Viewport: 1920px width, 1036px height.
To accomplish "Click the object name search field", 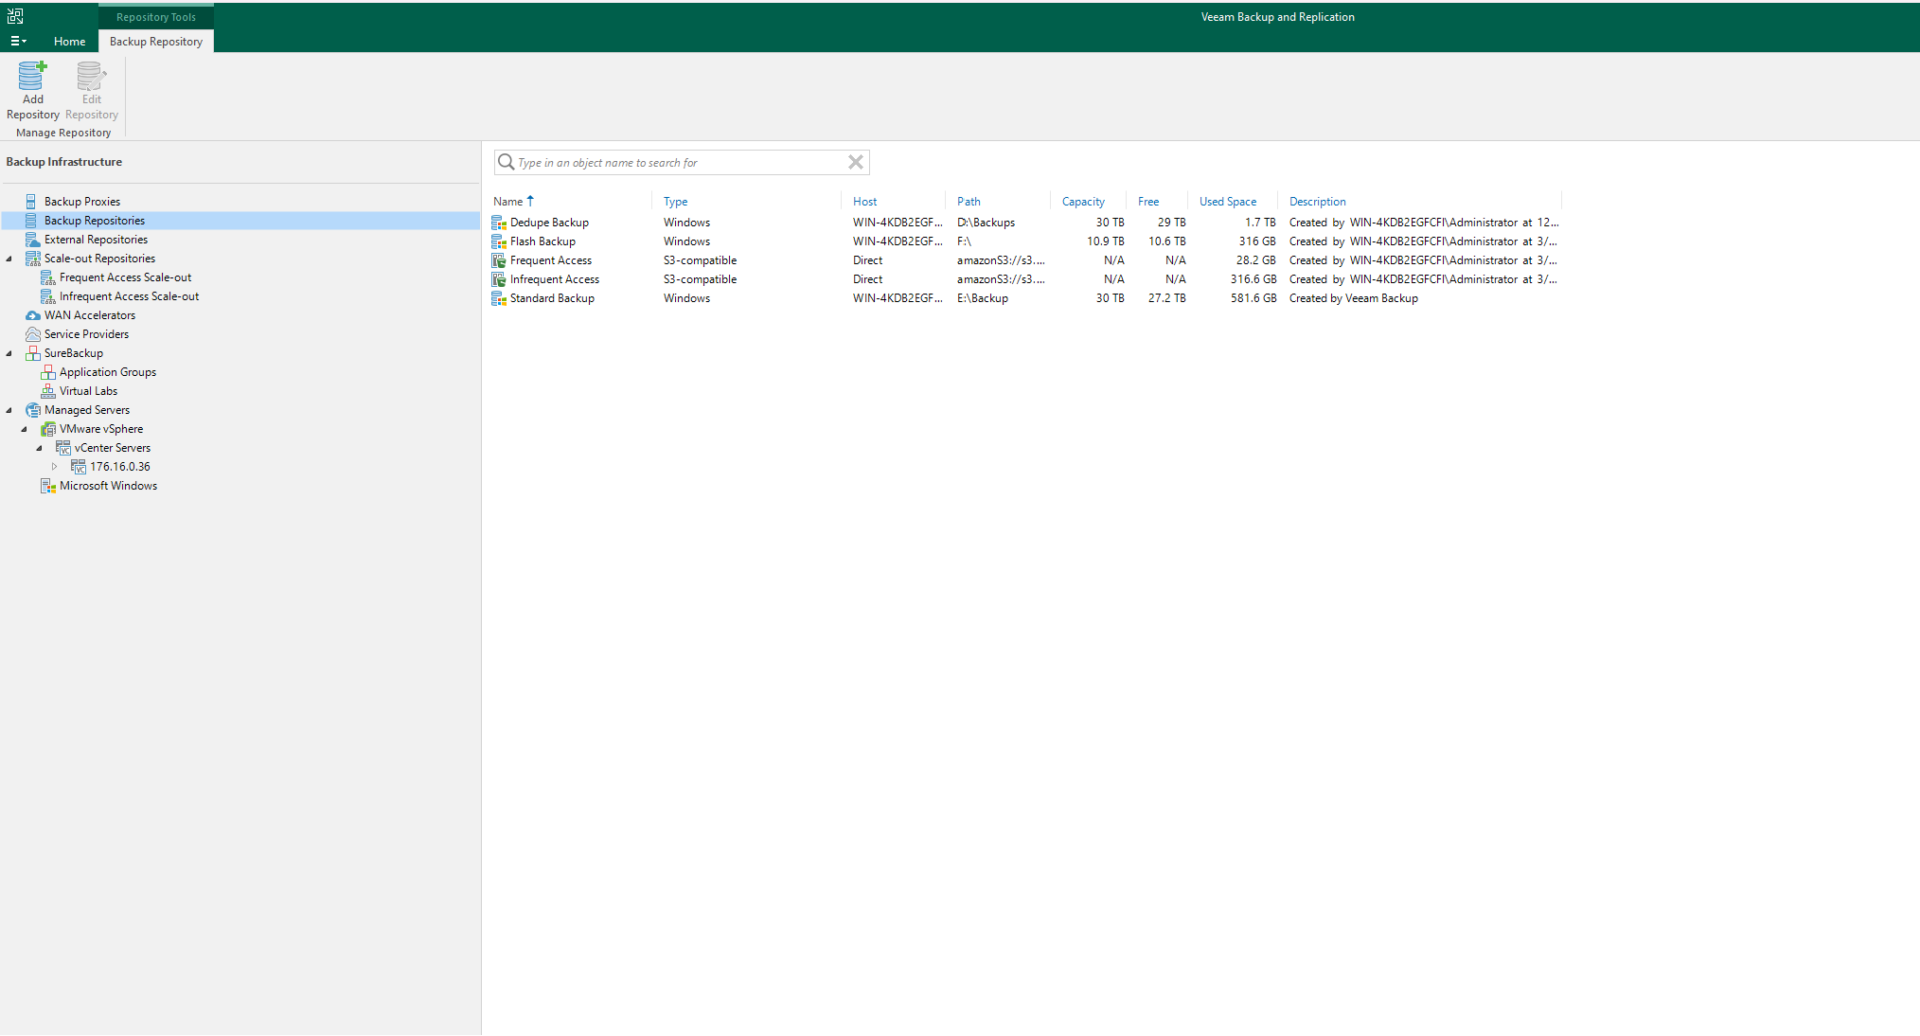I will click(x=680, y=162).
